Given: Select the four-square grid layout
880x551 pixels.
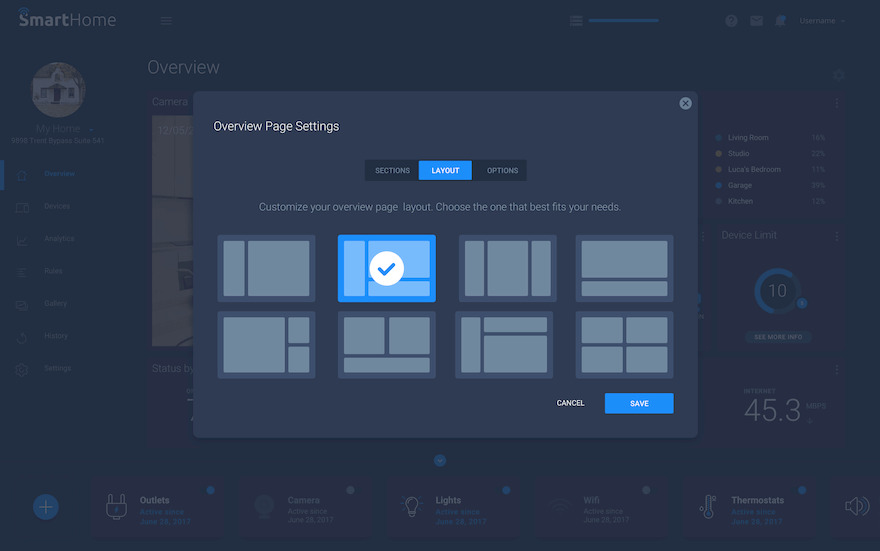Looking at the screenshot, I should coord(624,345).
